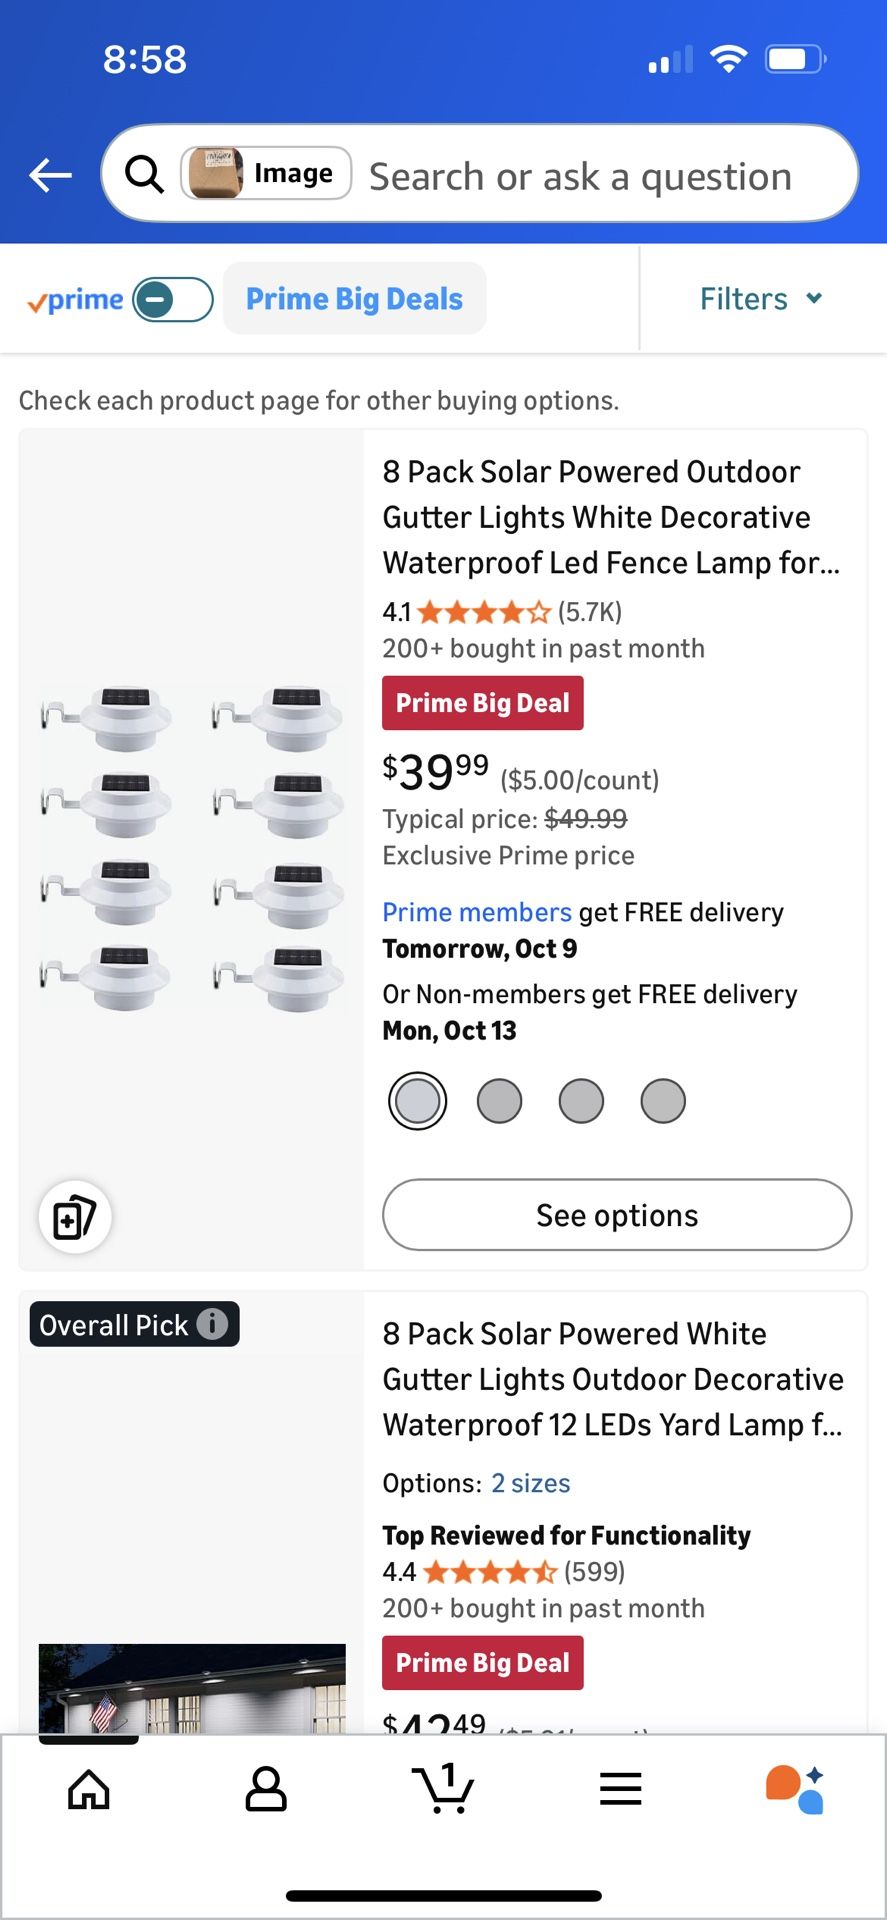This screenshot has height=1920, width=887.
Task: Tap the Prime members delivery link
Action: (x=477, y=912)
